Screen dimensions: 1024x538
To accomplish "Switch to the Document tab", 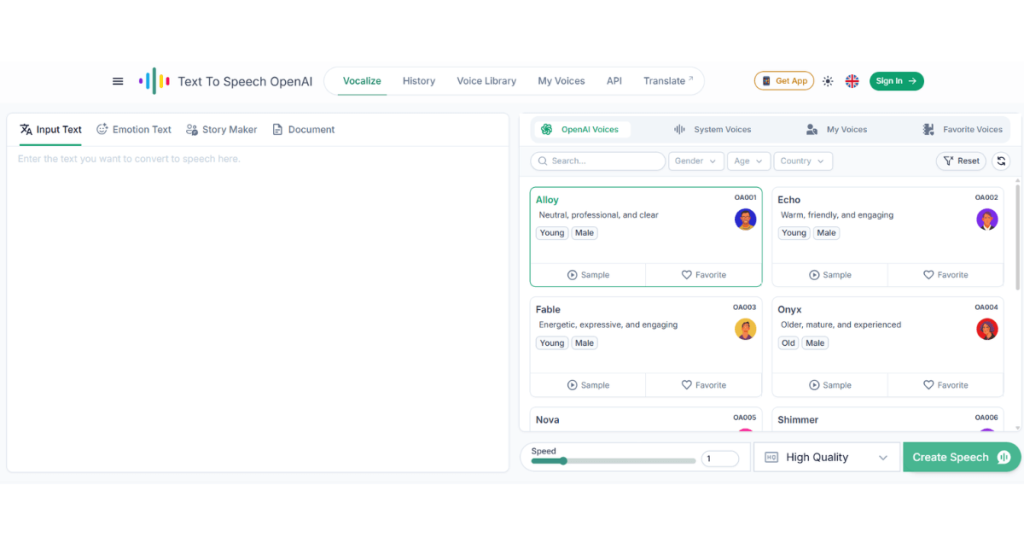I will [x=304, y=129].
